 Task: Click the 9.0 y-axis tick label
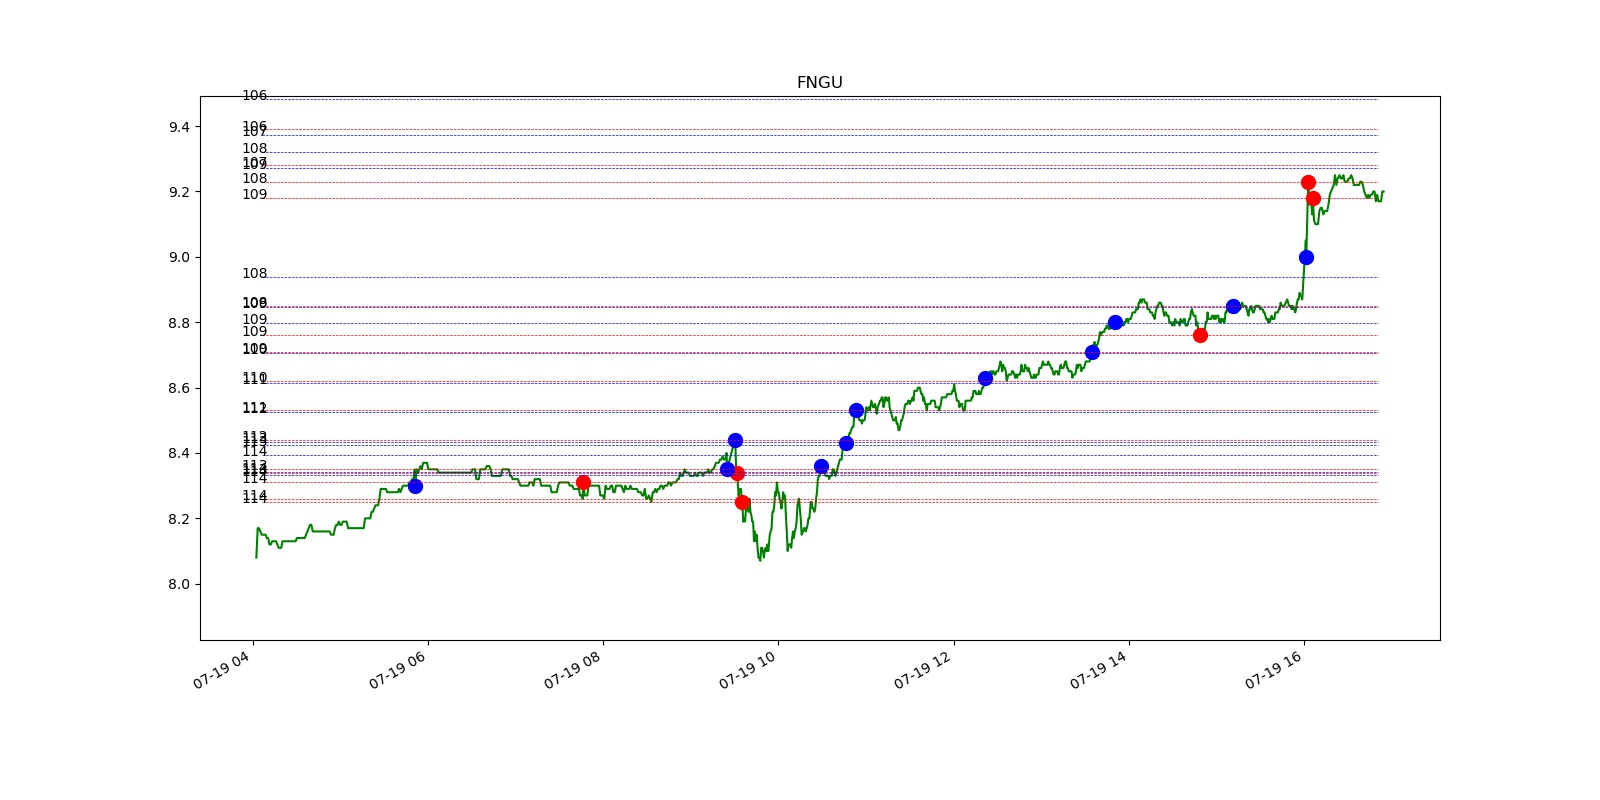[x=179, y=257]
